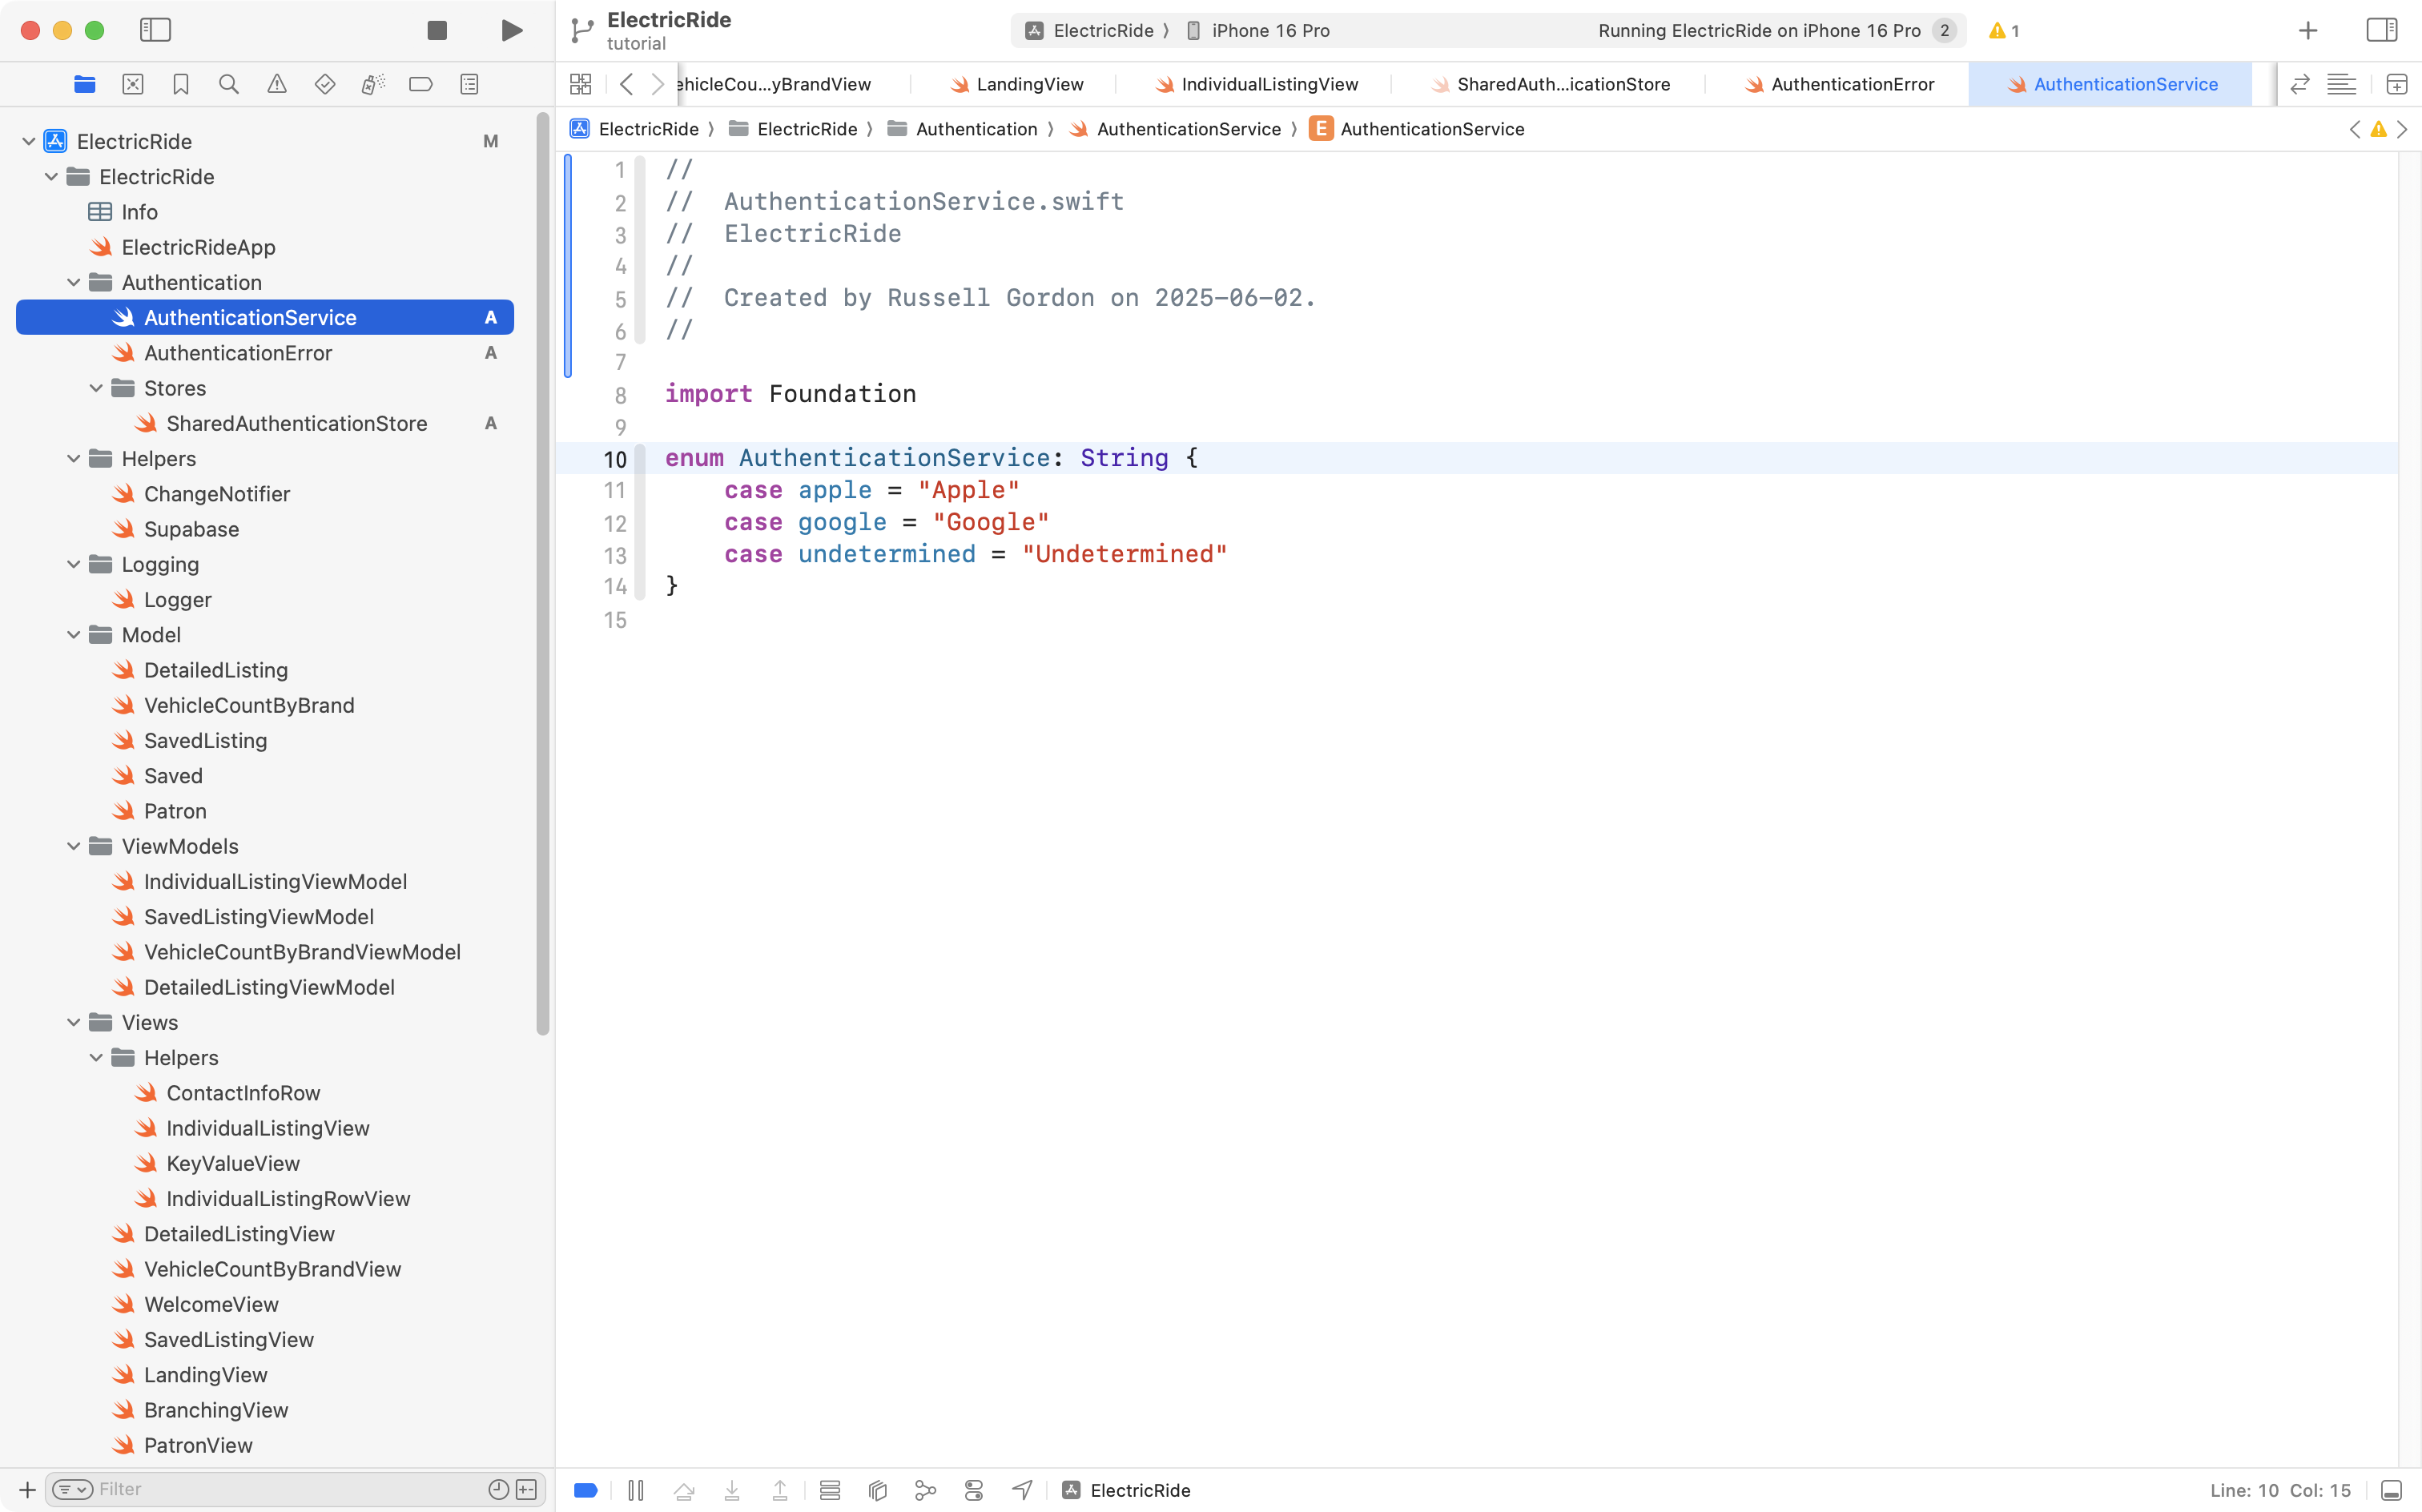Collapse the Model folder disclosure triangle
The height and width of the screenshot is (1512, 2422).
pos(74,635)
